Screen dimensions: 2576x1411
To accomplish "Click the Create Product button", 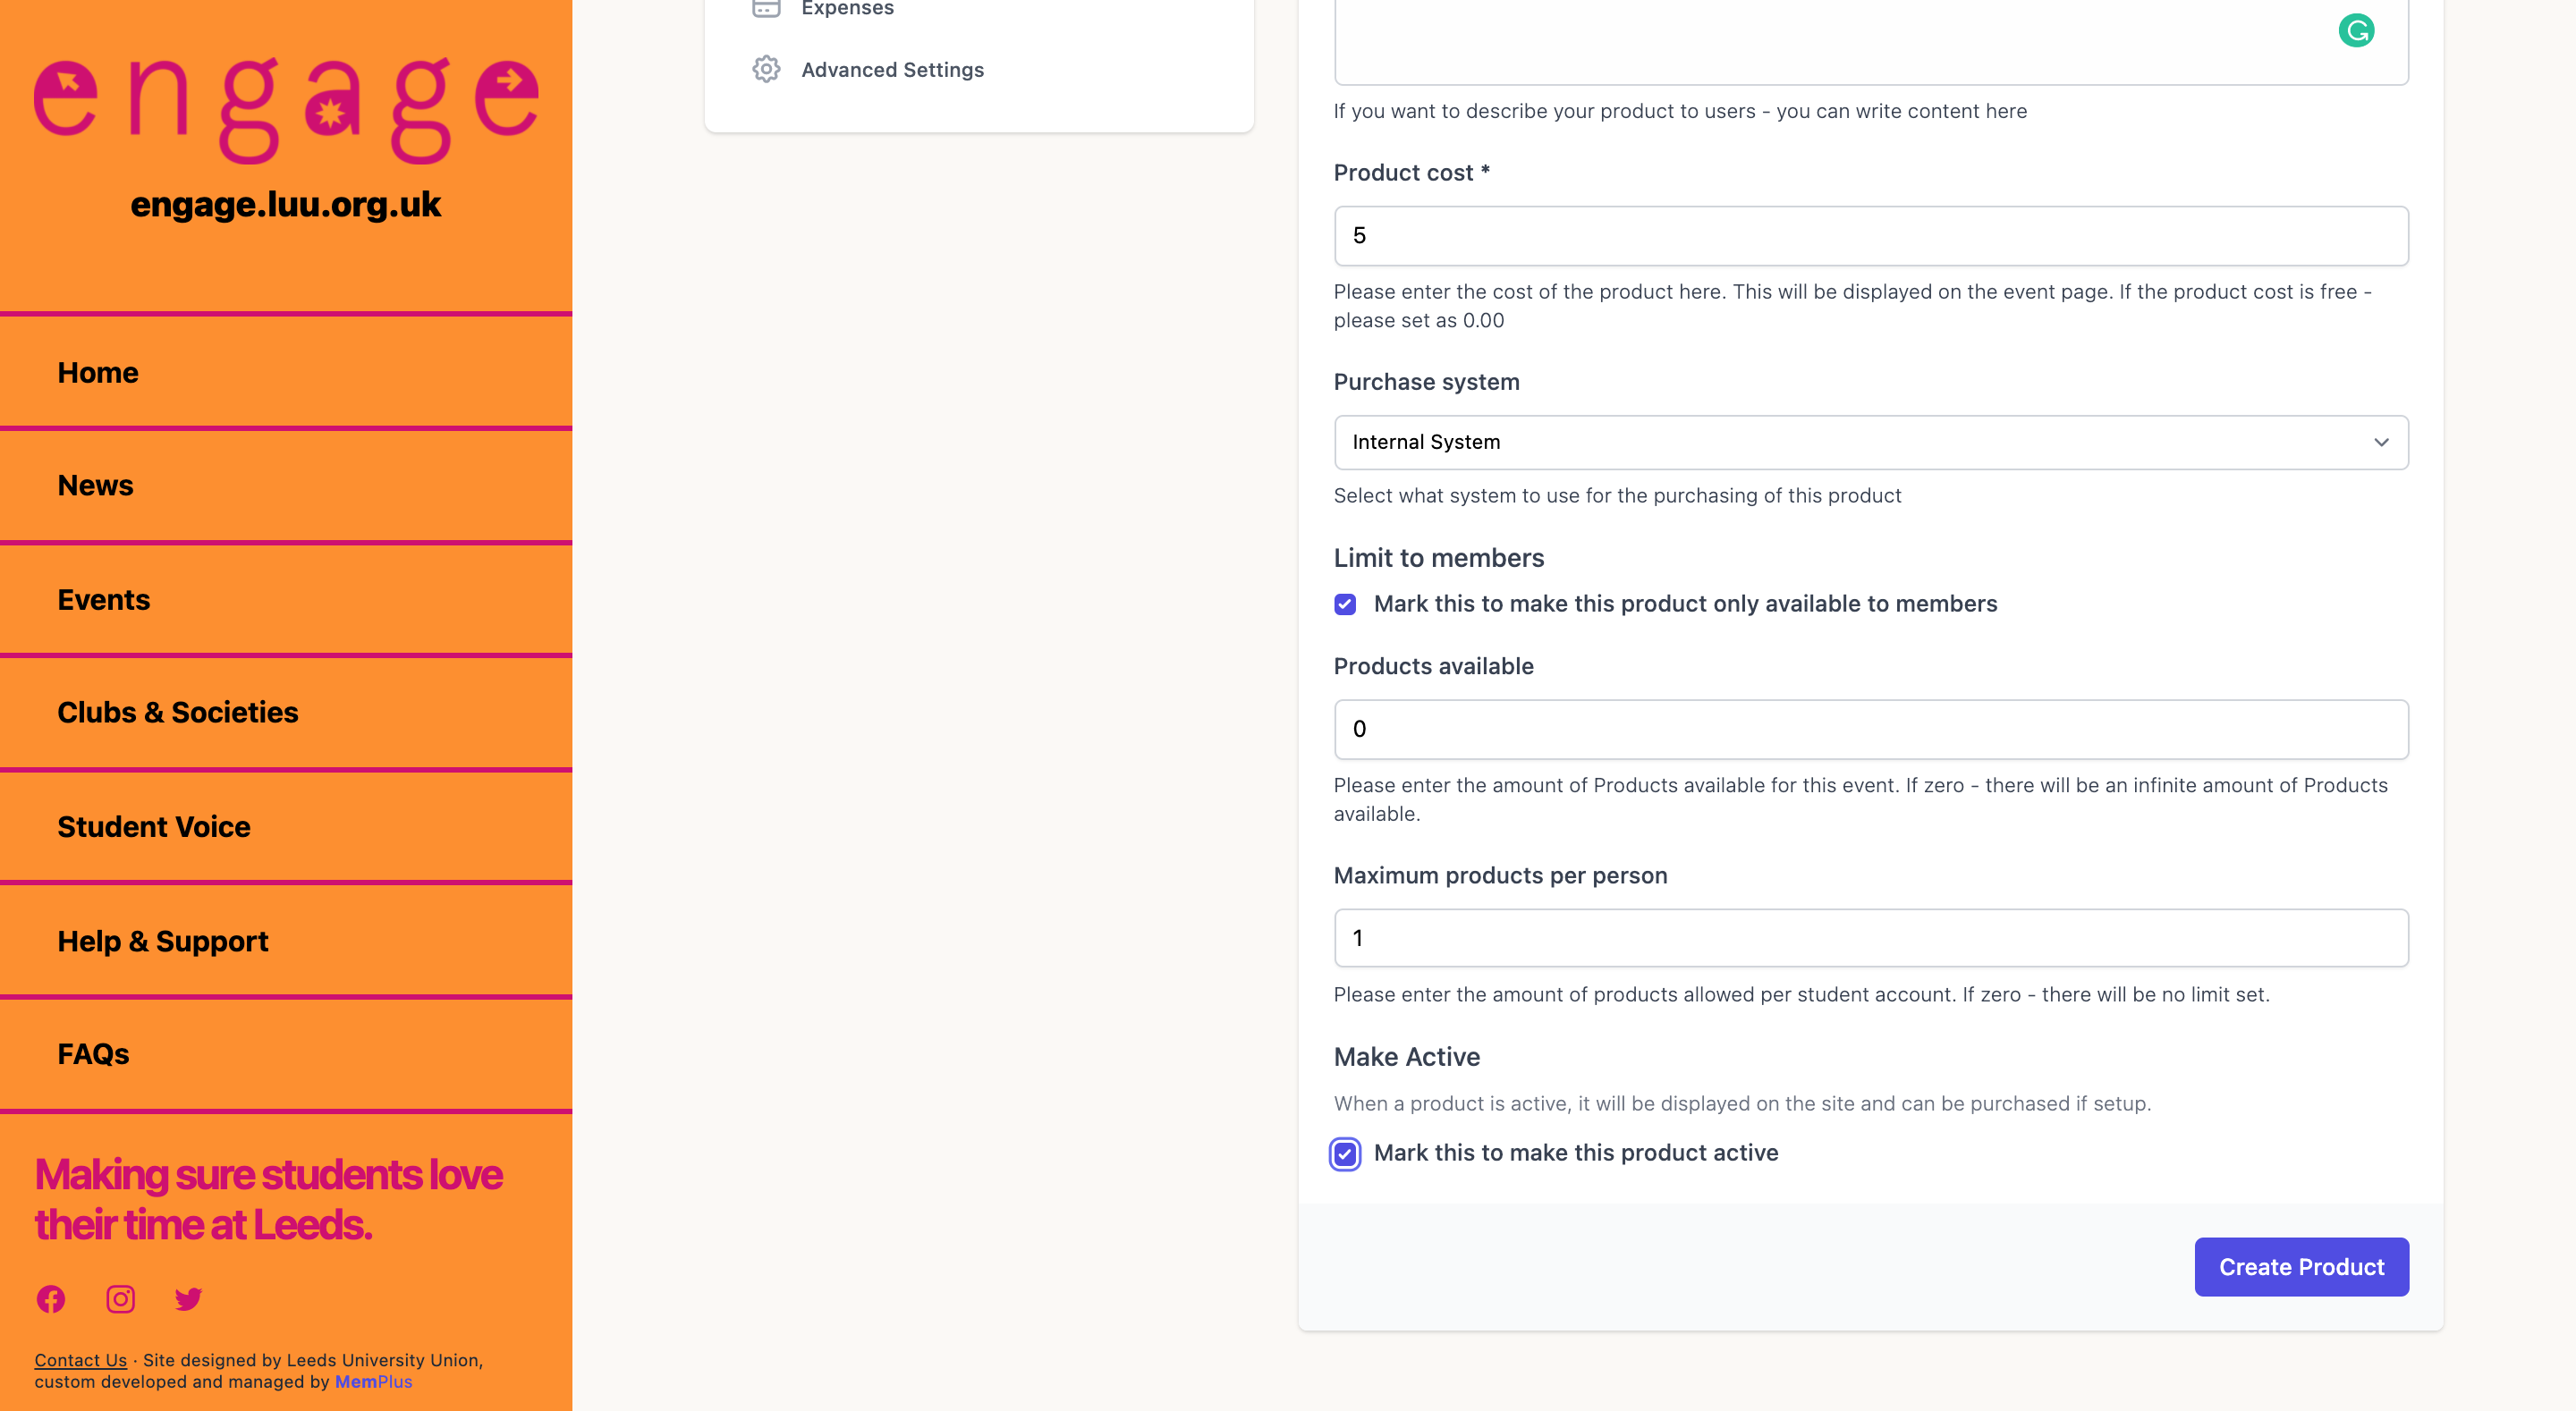I will [x=2301, y=1267].
